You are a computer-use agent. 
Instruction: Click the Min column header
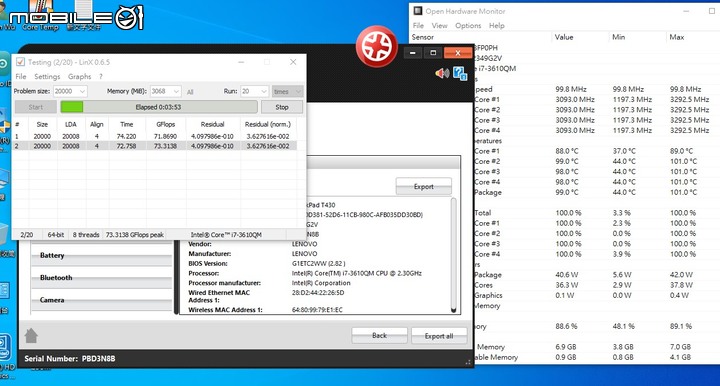click(619, 37)
